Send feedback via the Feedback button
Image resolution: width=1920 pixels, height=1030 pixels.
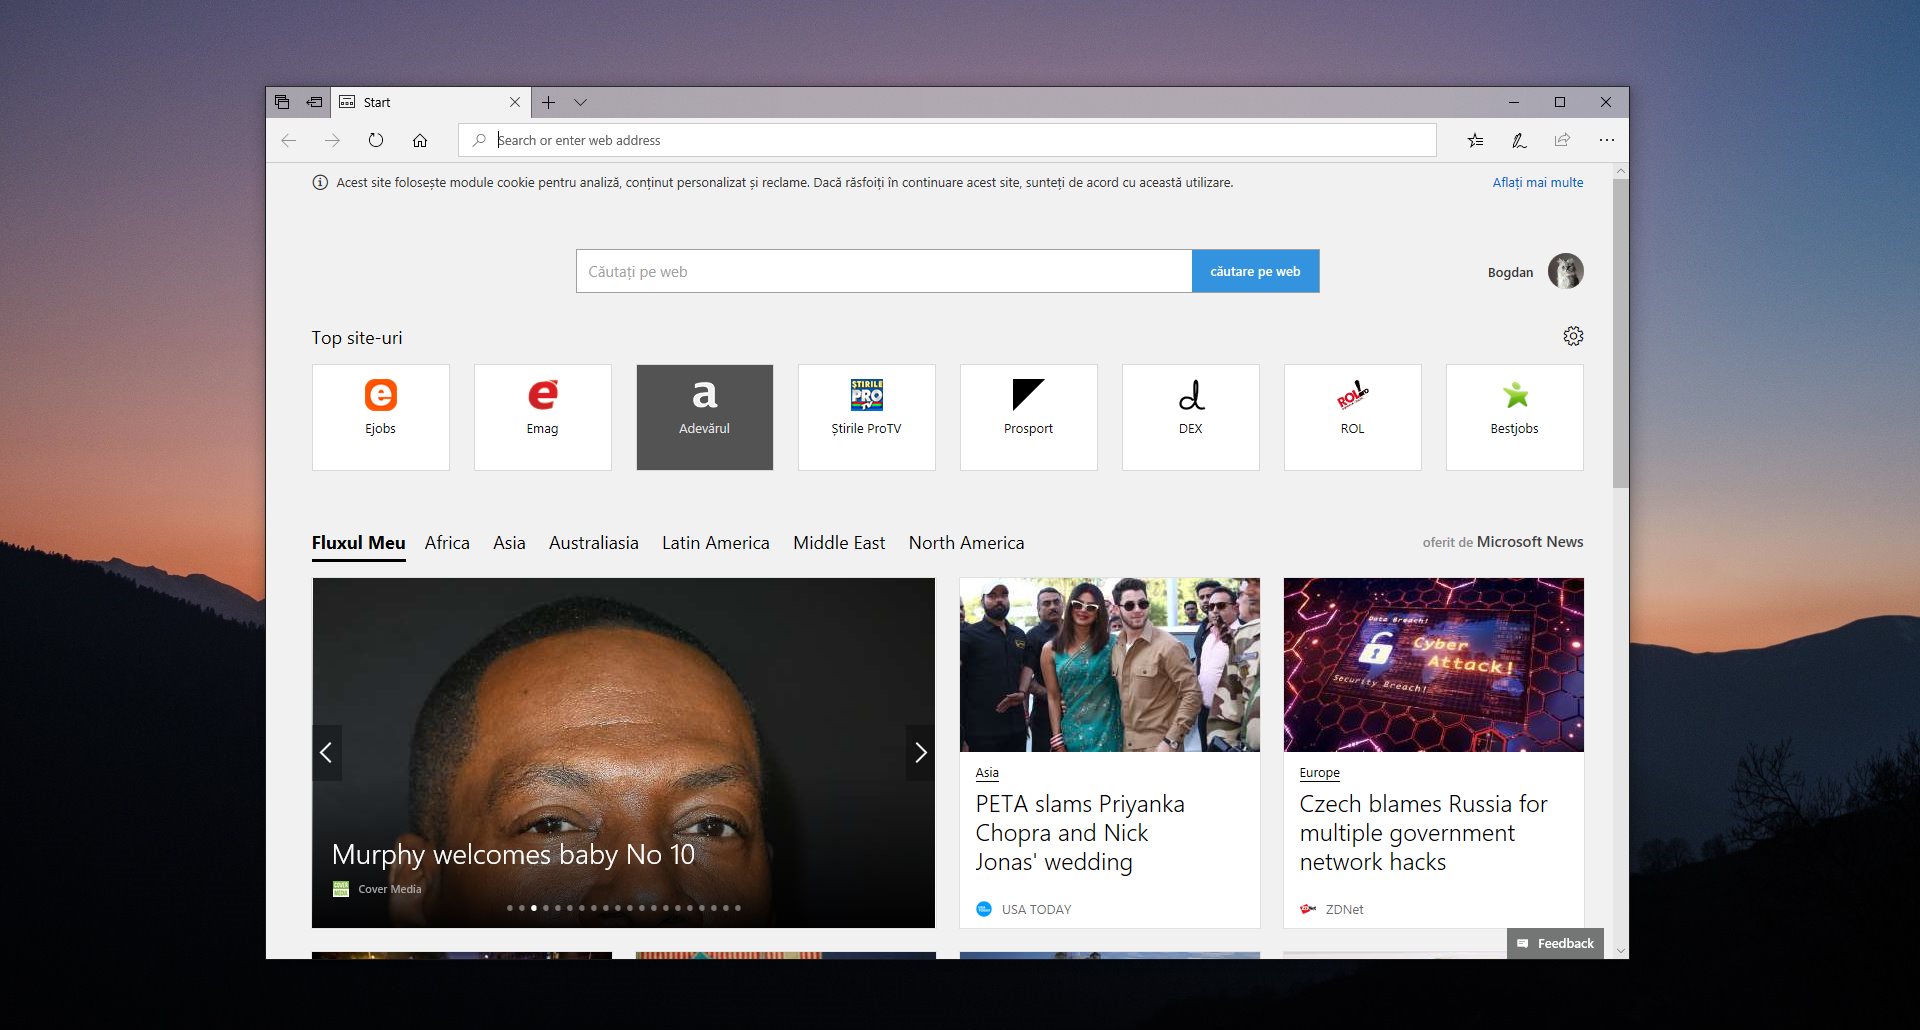[x=1554, y=943]
